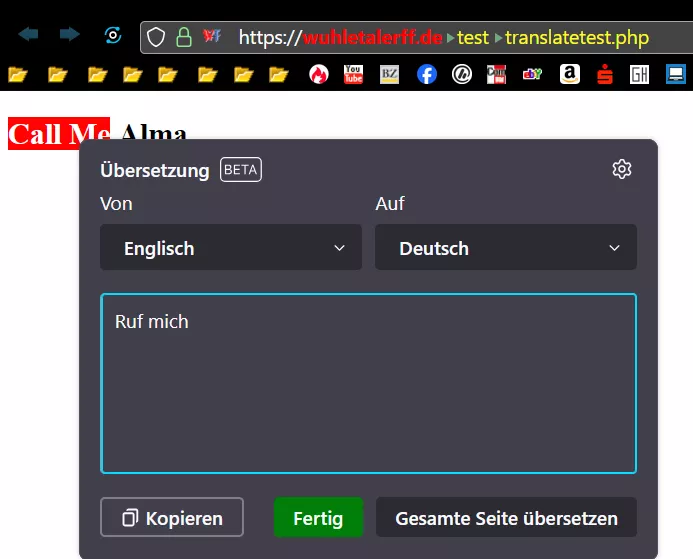Open the Sparkasse red S bookmark

[605, 74]
